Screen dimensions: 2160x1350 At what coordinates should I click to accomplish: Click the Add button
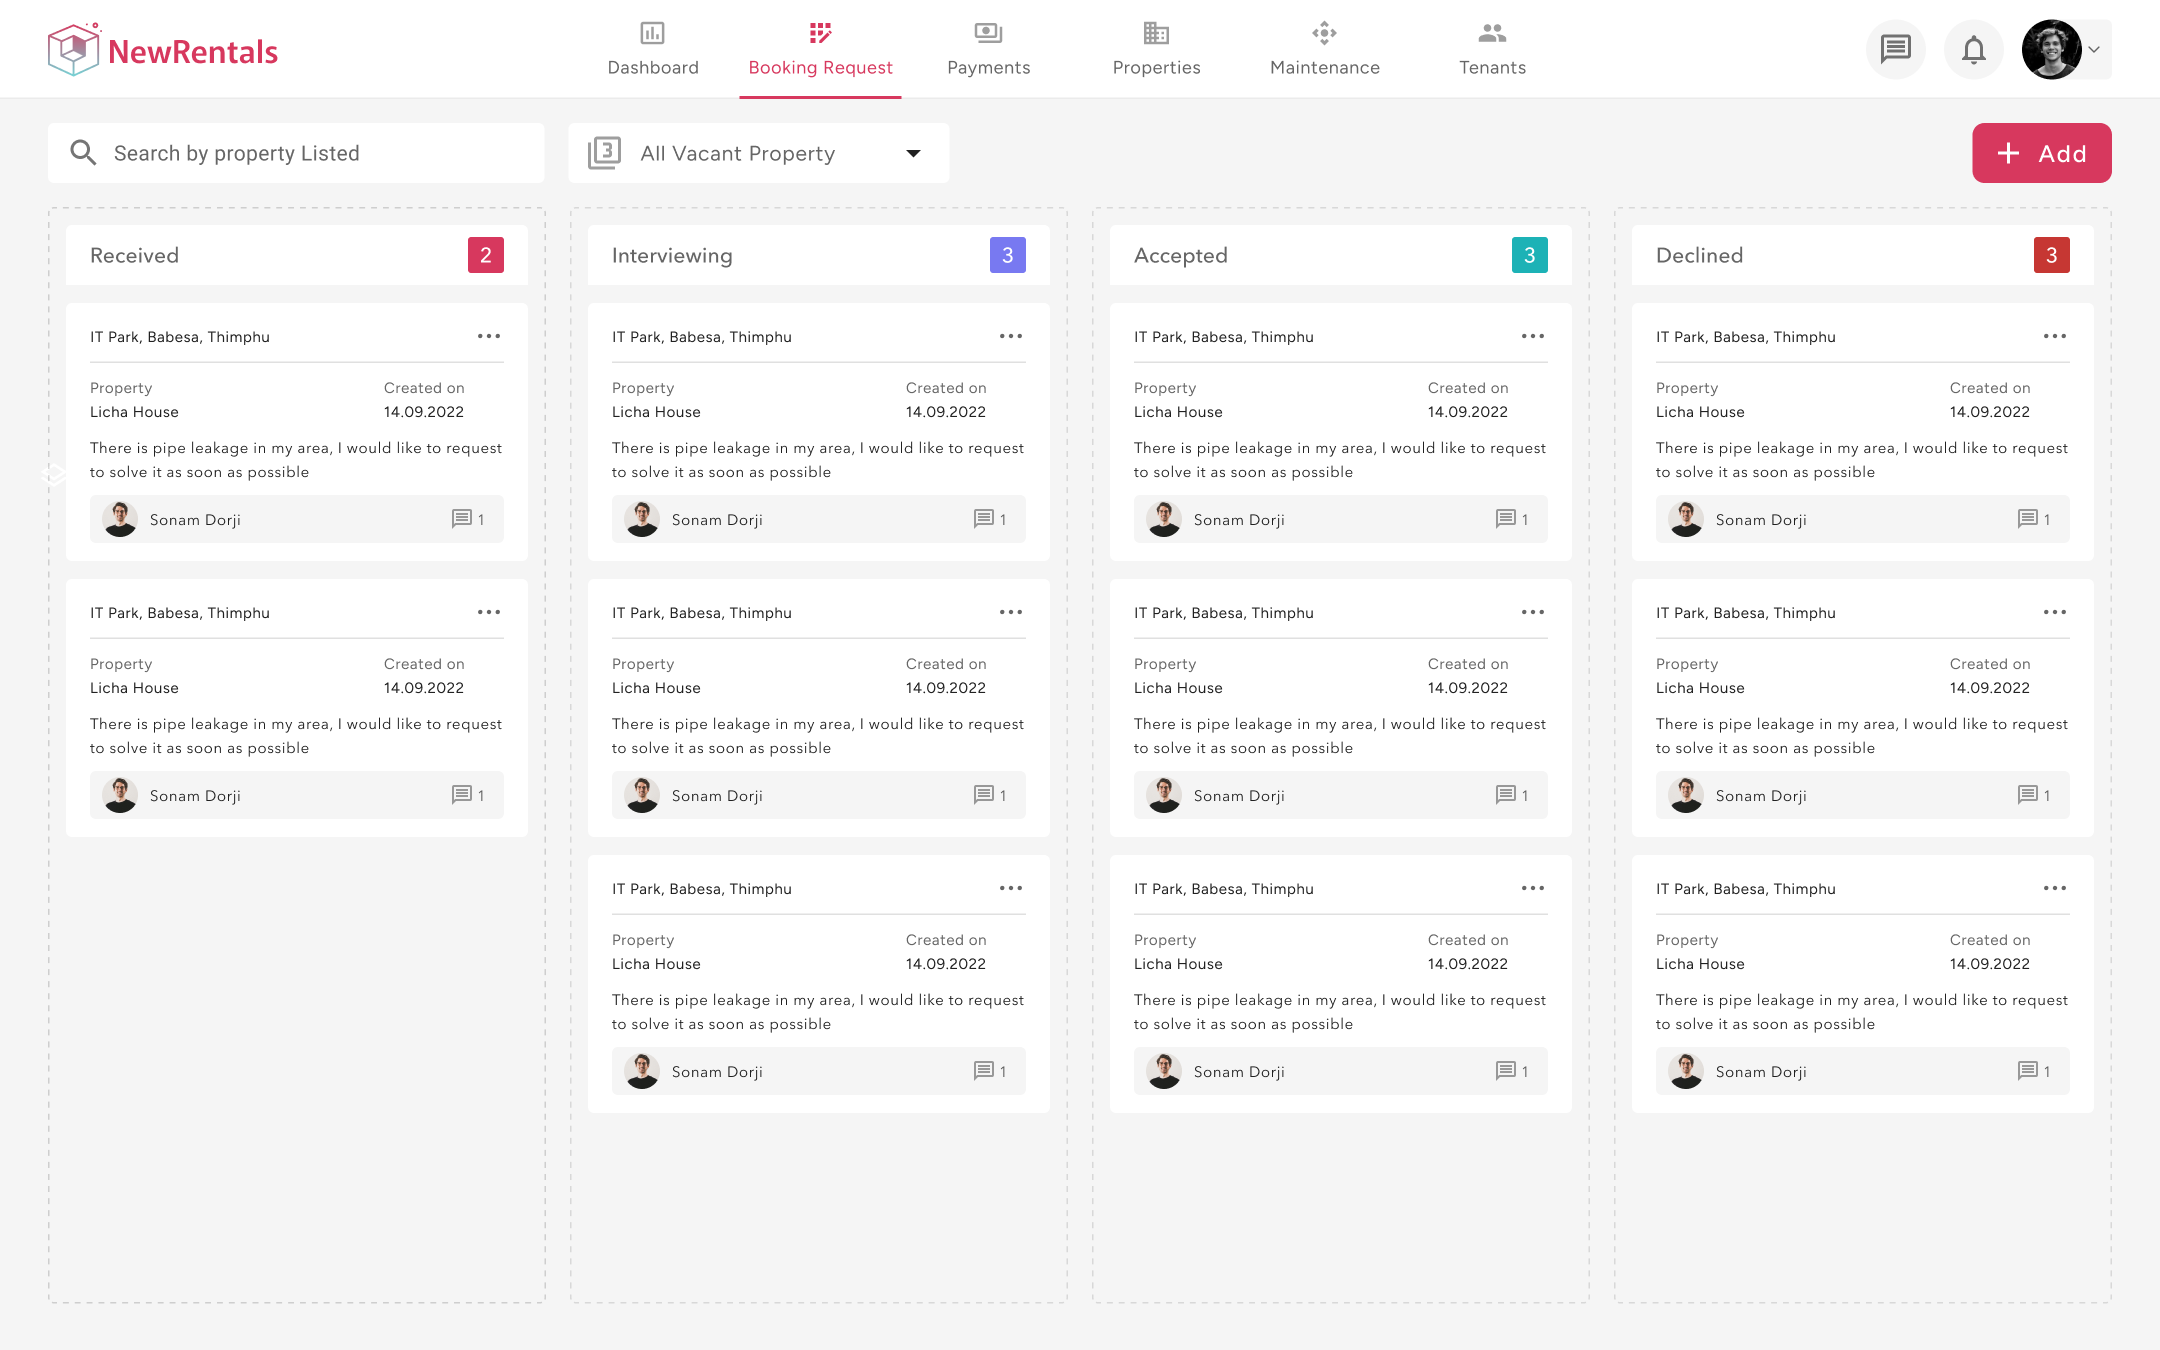pyautogui.click(x=2041, y=152)
